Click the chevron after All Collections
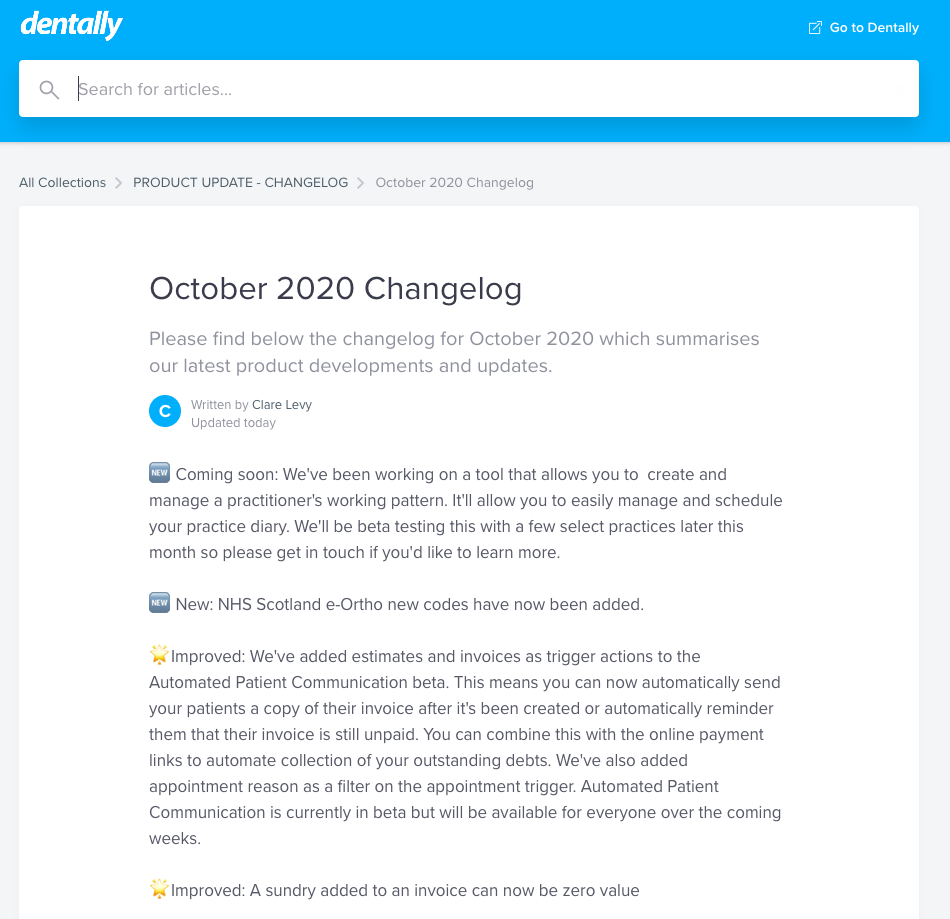 tap(119, 183)
